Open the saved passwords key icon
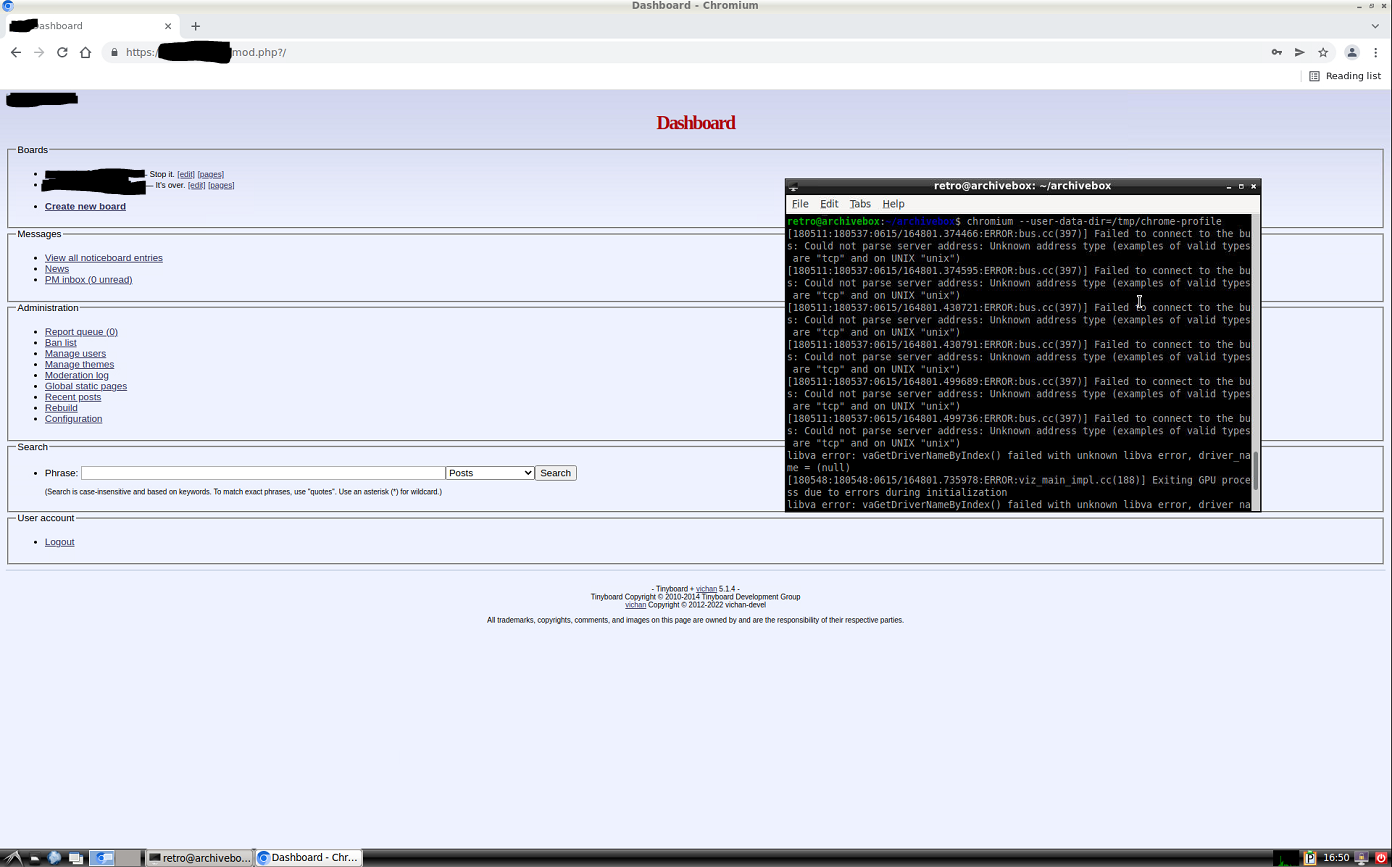 pyautogui.click(x=1277, y=52)
